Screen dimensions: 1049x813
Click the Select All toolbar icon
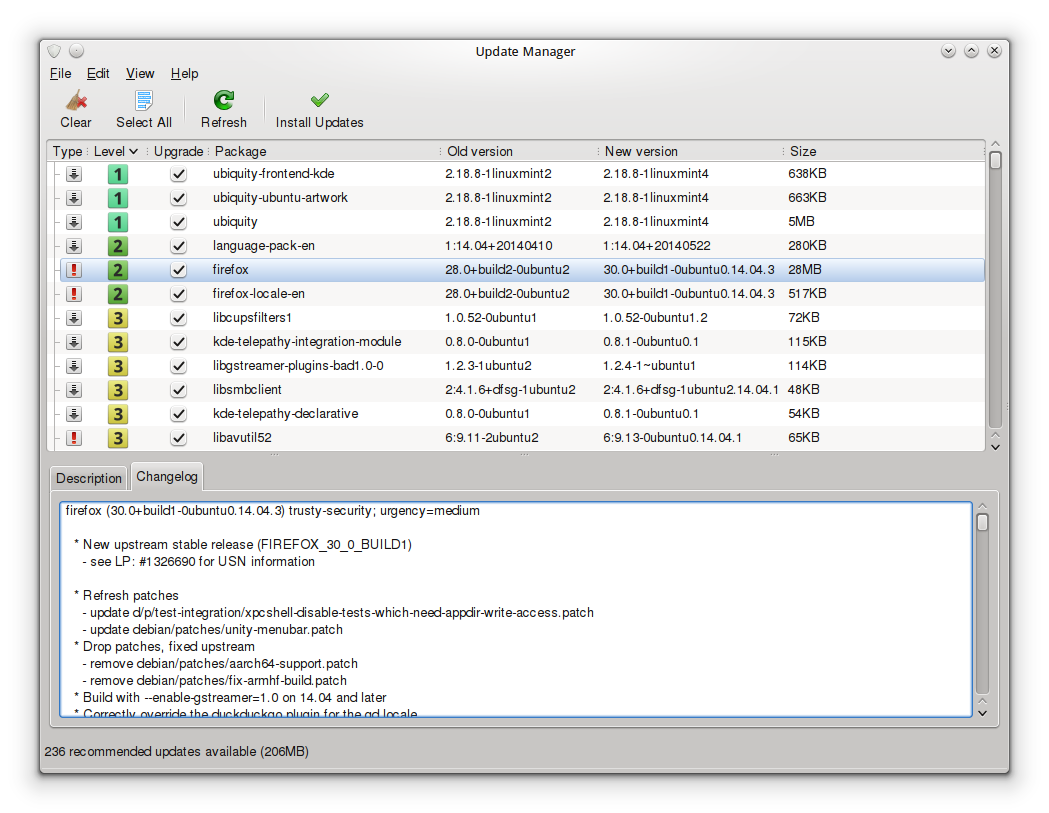click(x=144, y=100)
